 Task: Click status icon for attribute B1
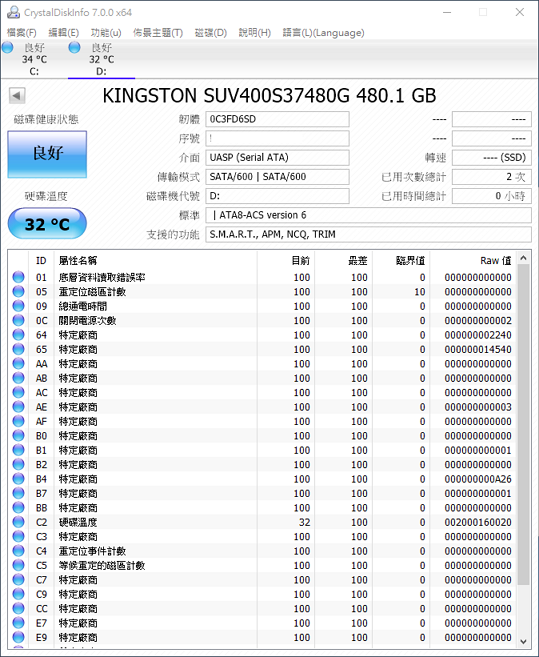tap(18, 450)
